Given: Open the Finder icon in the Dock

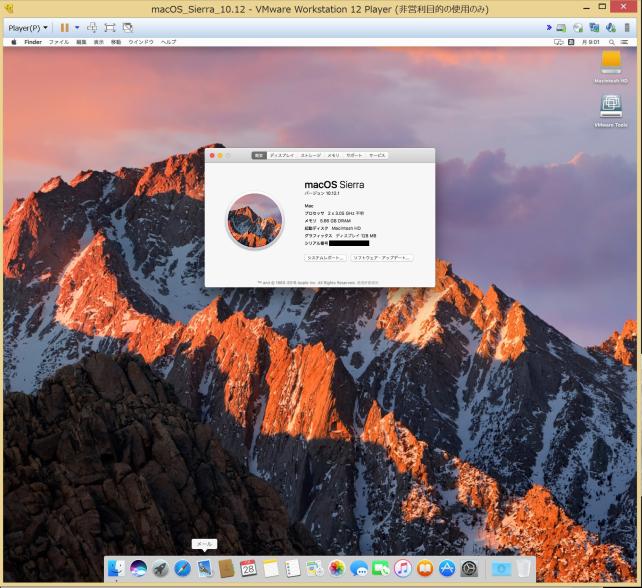Looking at the screenshot, I should pos(117,568).
